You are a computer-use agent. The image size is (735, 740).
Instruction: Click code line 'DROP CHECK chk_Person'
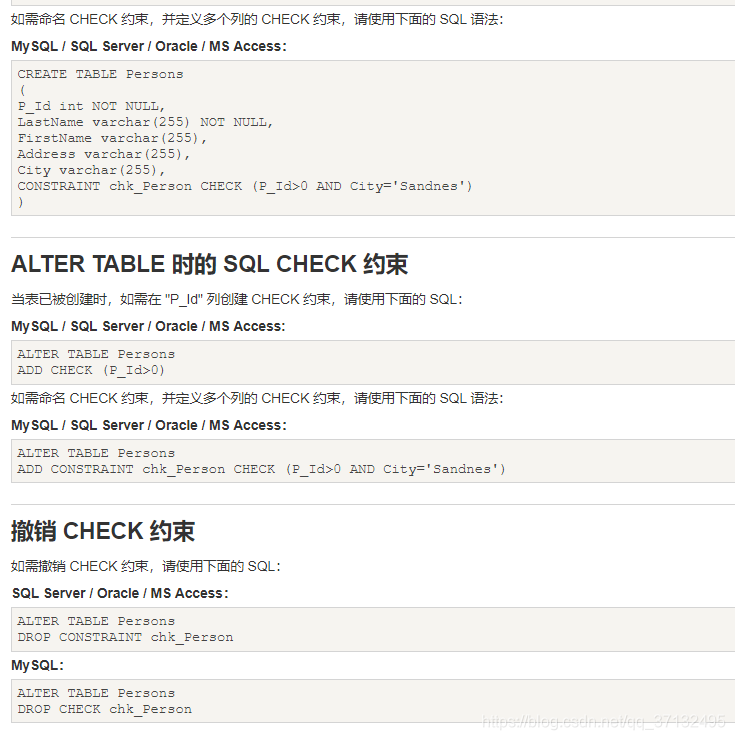tap(104, 710)
